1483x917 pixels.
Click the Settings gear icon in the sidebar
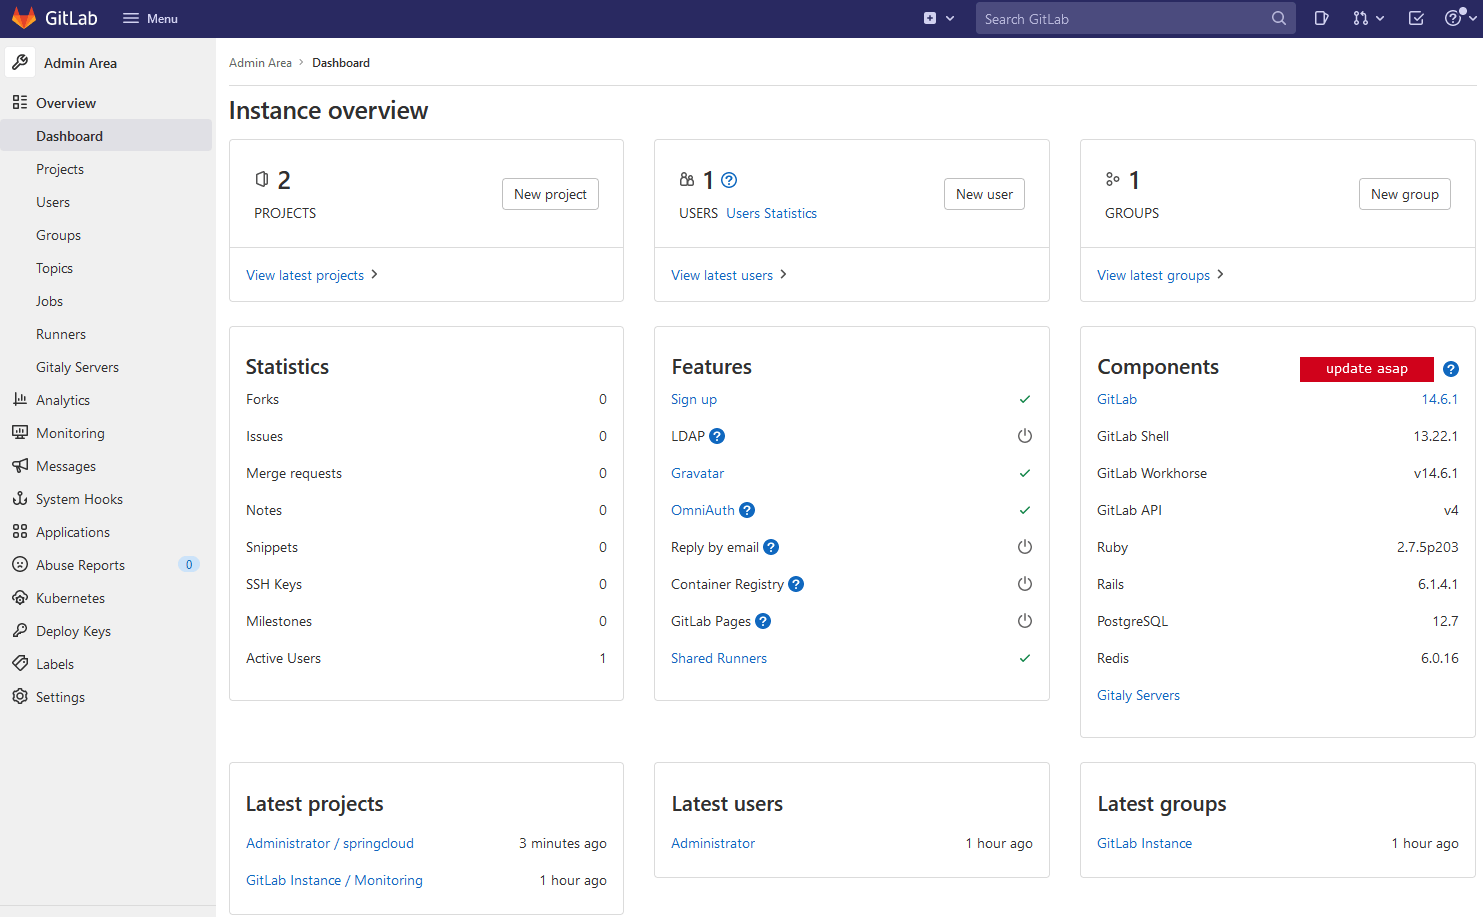(20, 696)
